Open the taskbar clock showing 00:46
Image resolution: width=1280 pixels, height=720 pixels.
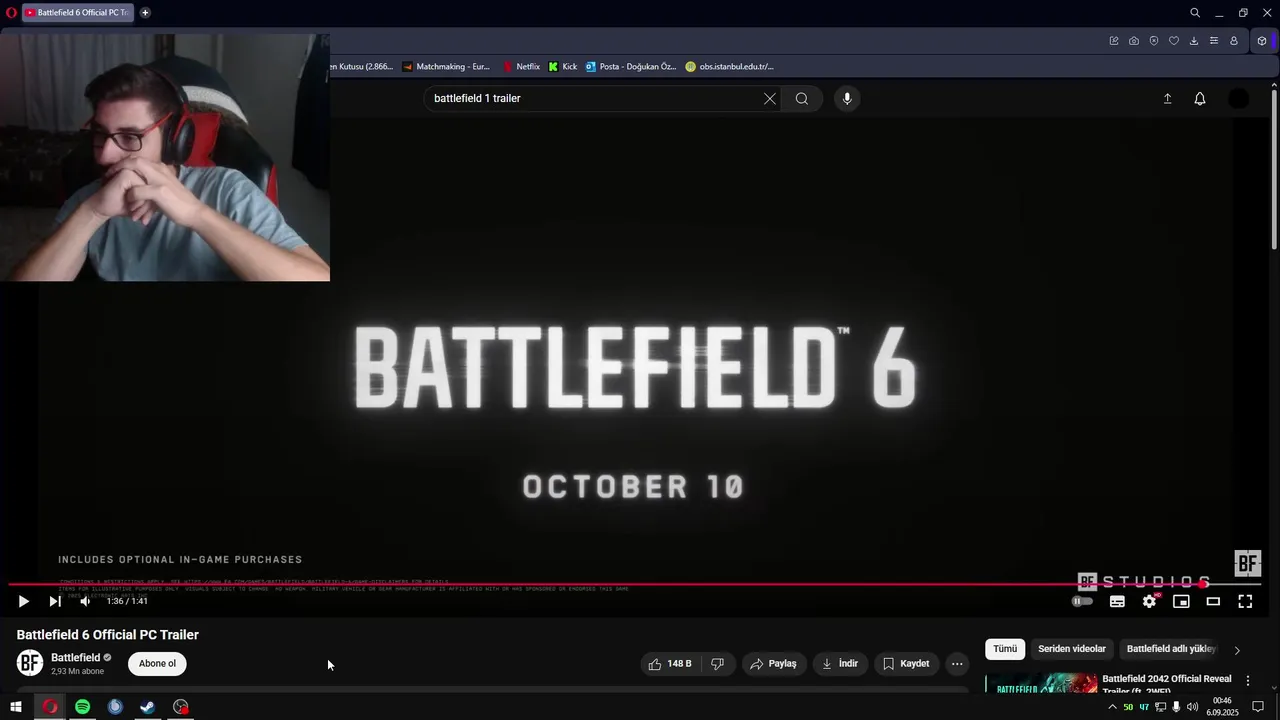point(1222,707)
